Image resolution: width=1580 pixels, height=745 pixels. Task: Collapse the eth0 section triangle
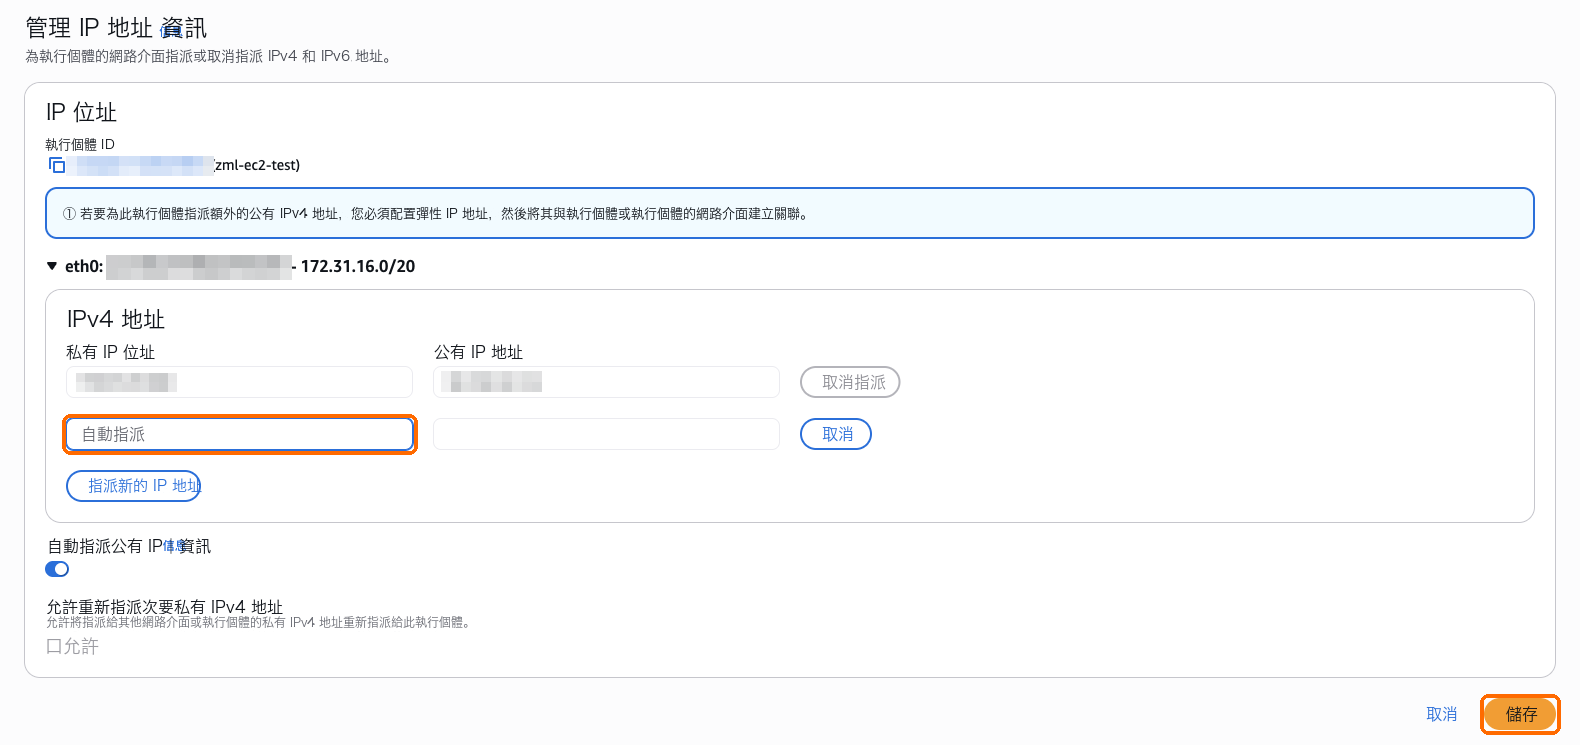52,266
